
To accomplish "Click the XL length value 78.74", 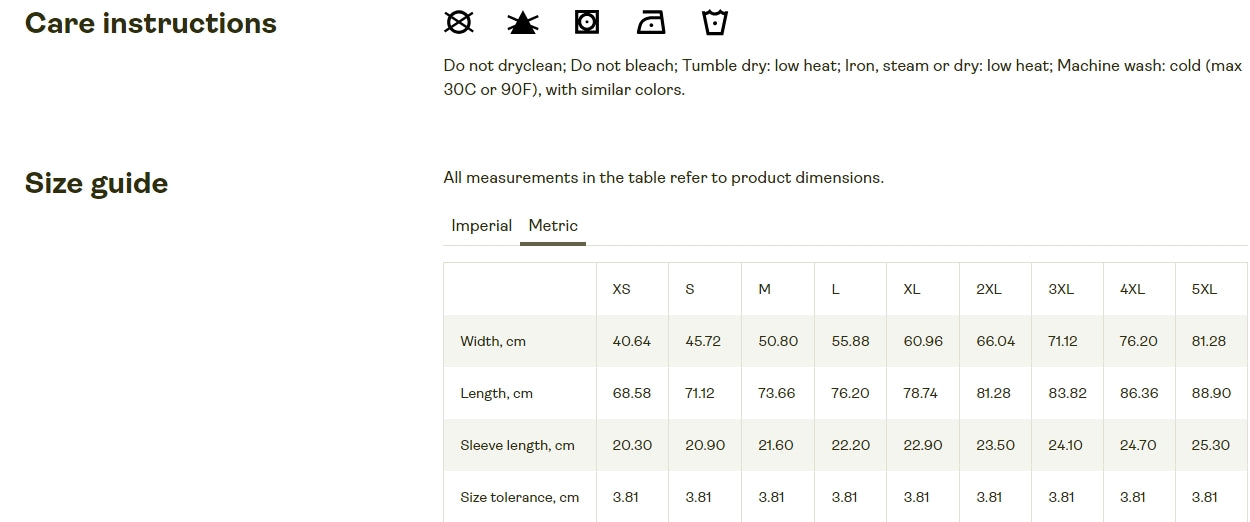I will 921,393.
